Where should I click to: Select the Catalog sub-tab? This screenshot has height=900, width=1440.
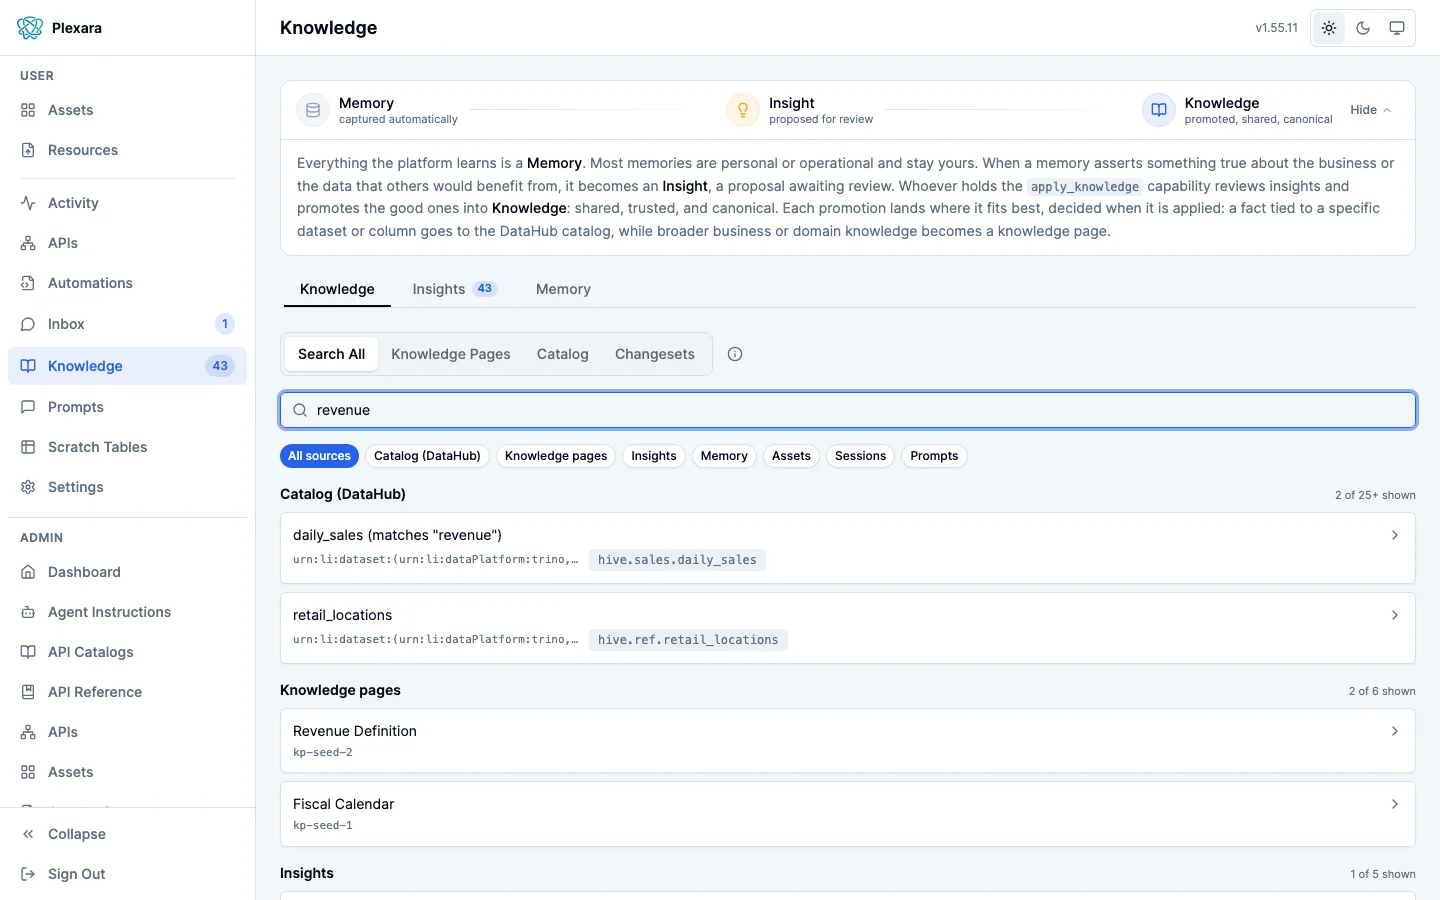click(563, 354)
